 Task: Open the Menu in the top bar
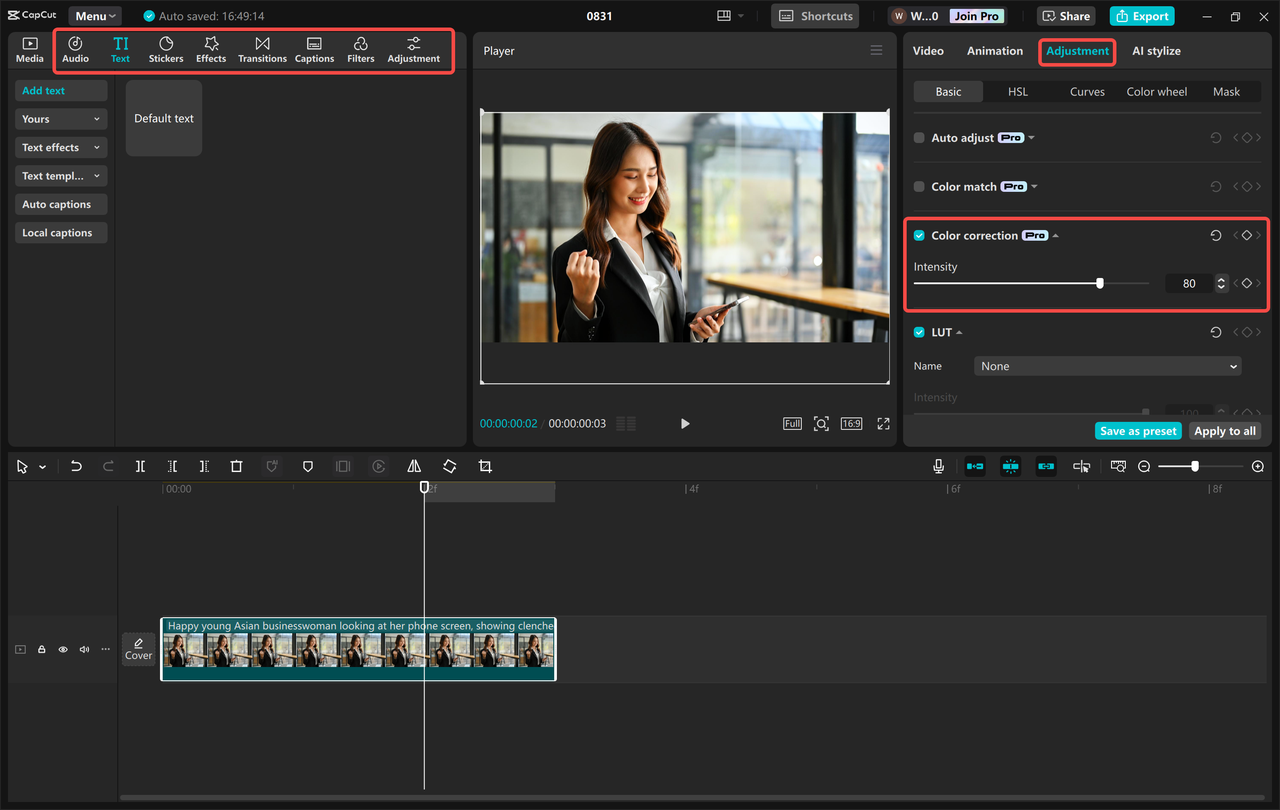[94, 15]
